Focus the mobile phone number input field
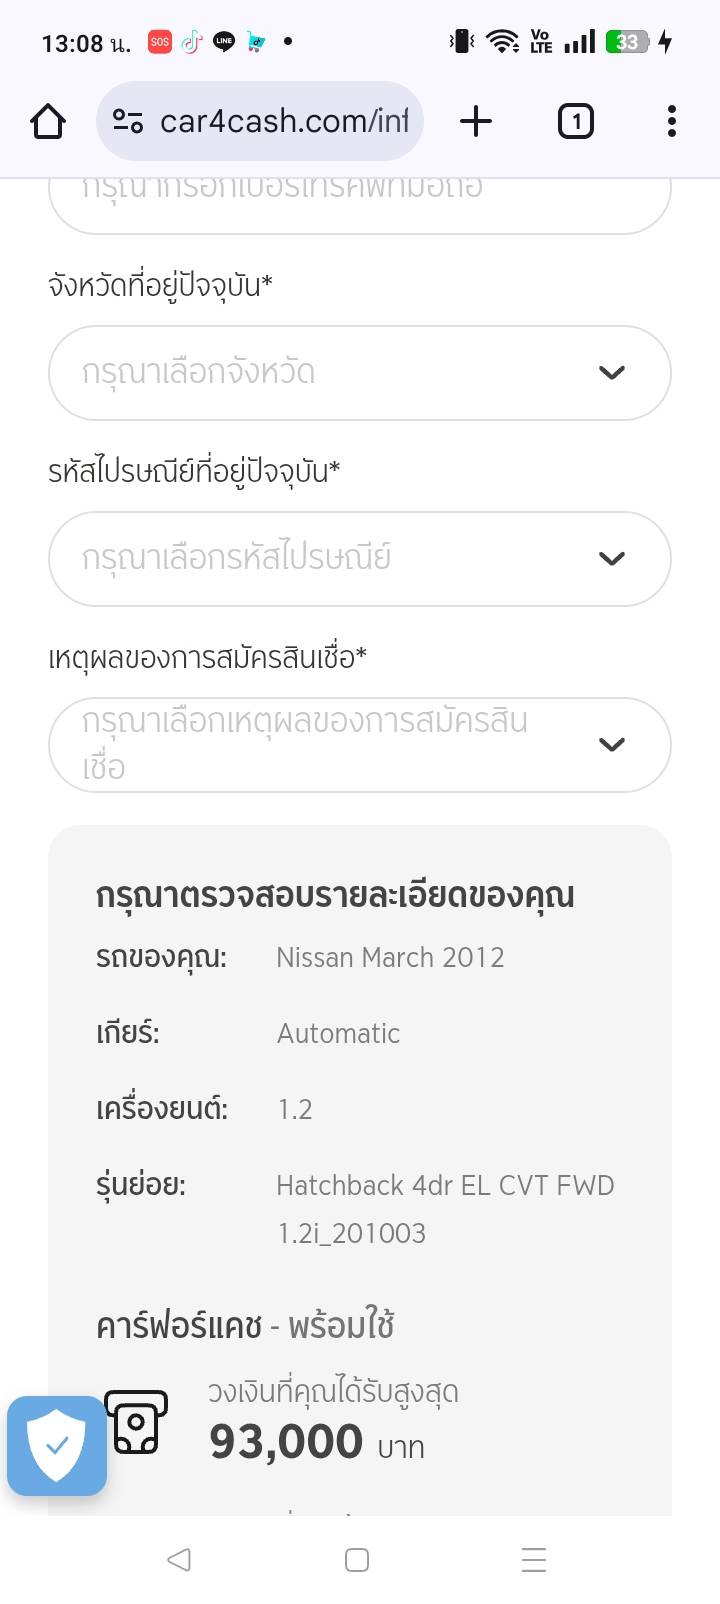 pos(360,200)
